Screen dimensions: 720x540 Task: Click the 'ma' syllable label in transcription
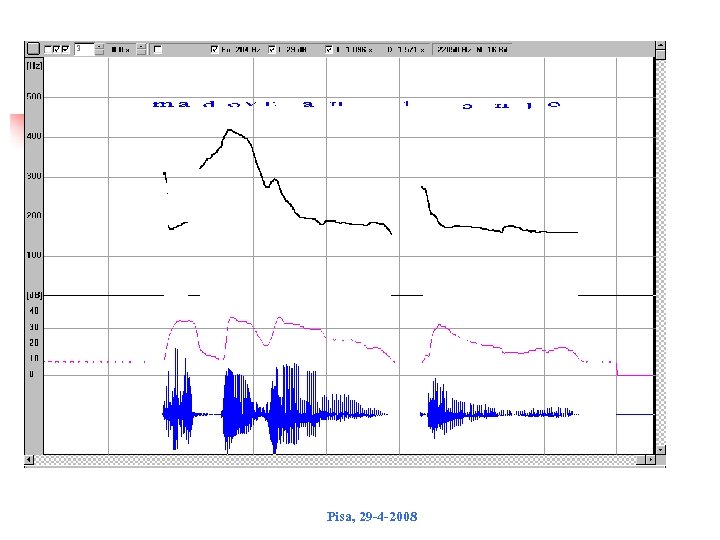pos(171,104)
